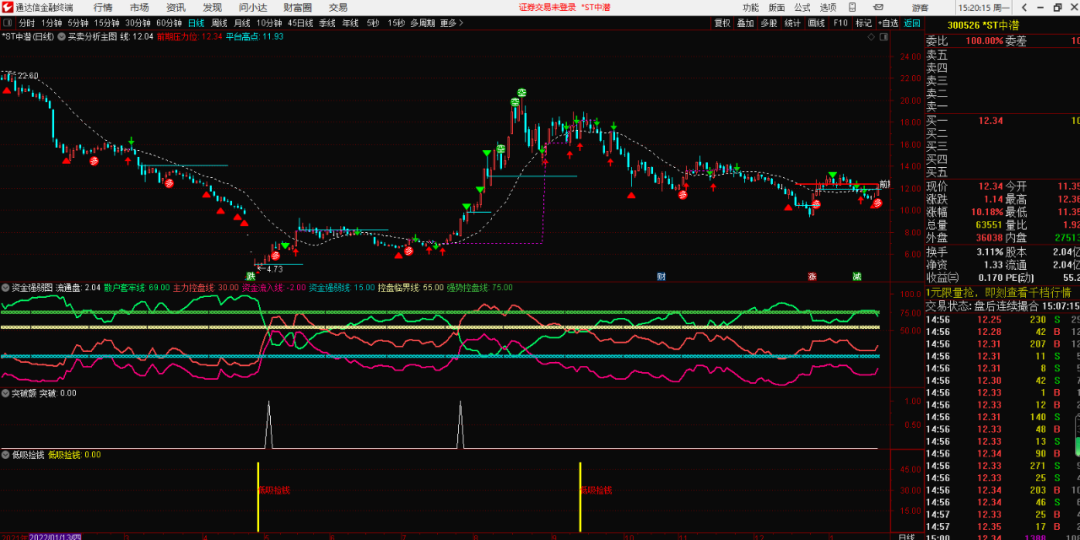Expand the 低吸捡钱 indicator dropdown
Screen dimensions: 1080x540
pyautogui.click(x=6, y=454)
